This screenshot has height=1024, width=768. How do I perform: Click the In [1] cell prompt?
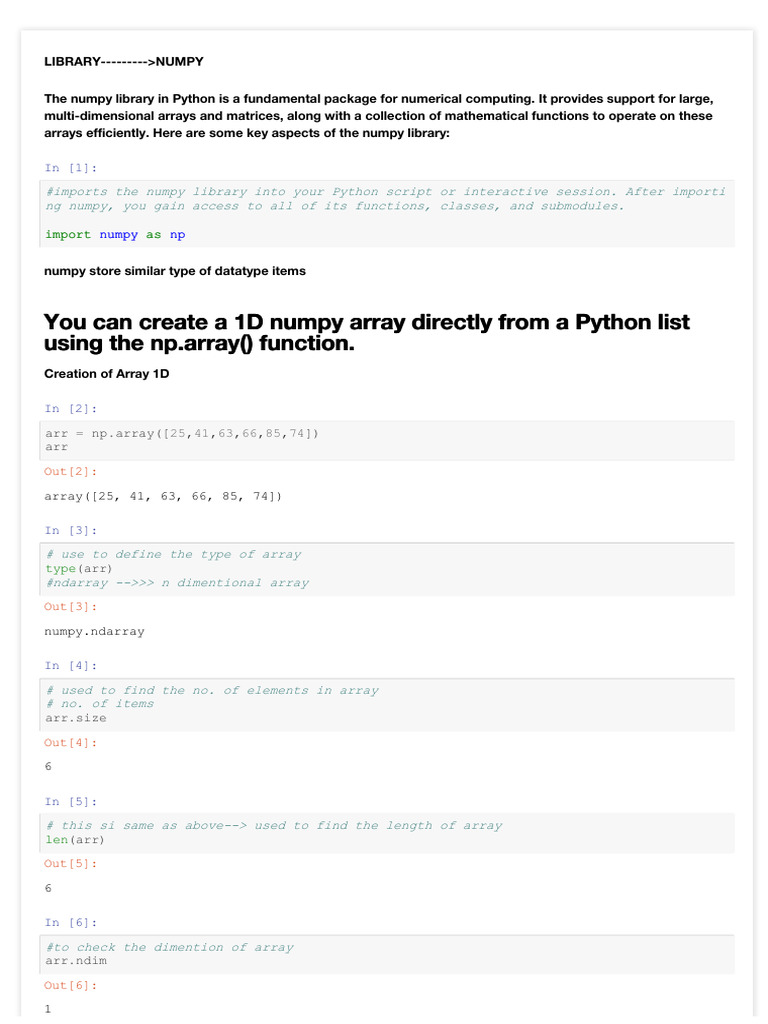[x=71, y=168]
